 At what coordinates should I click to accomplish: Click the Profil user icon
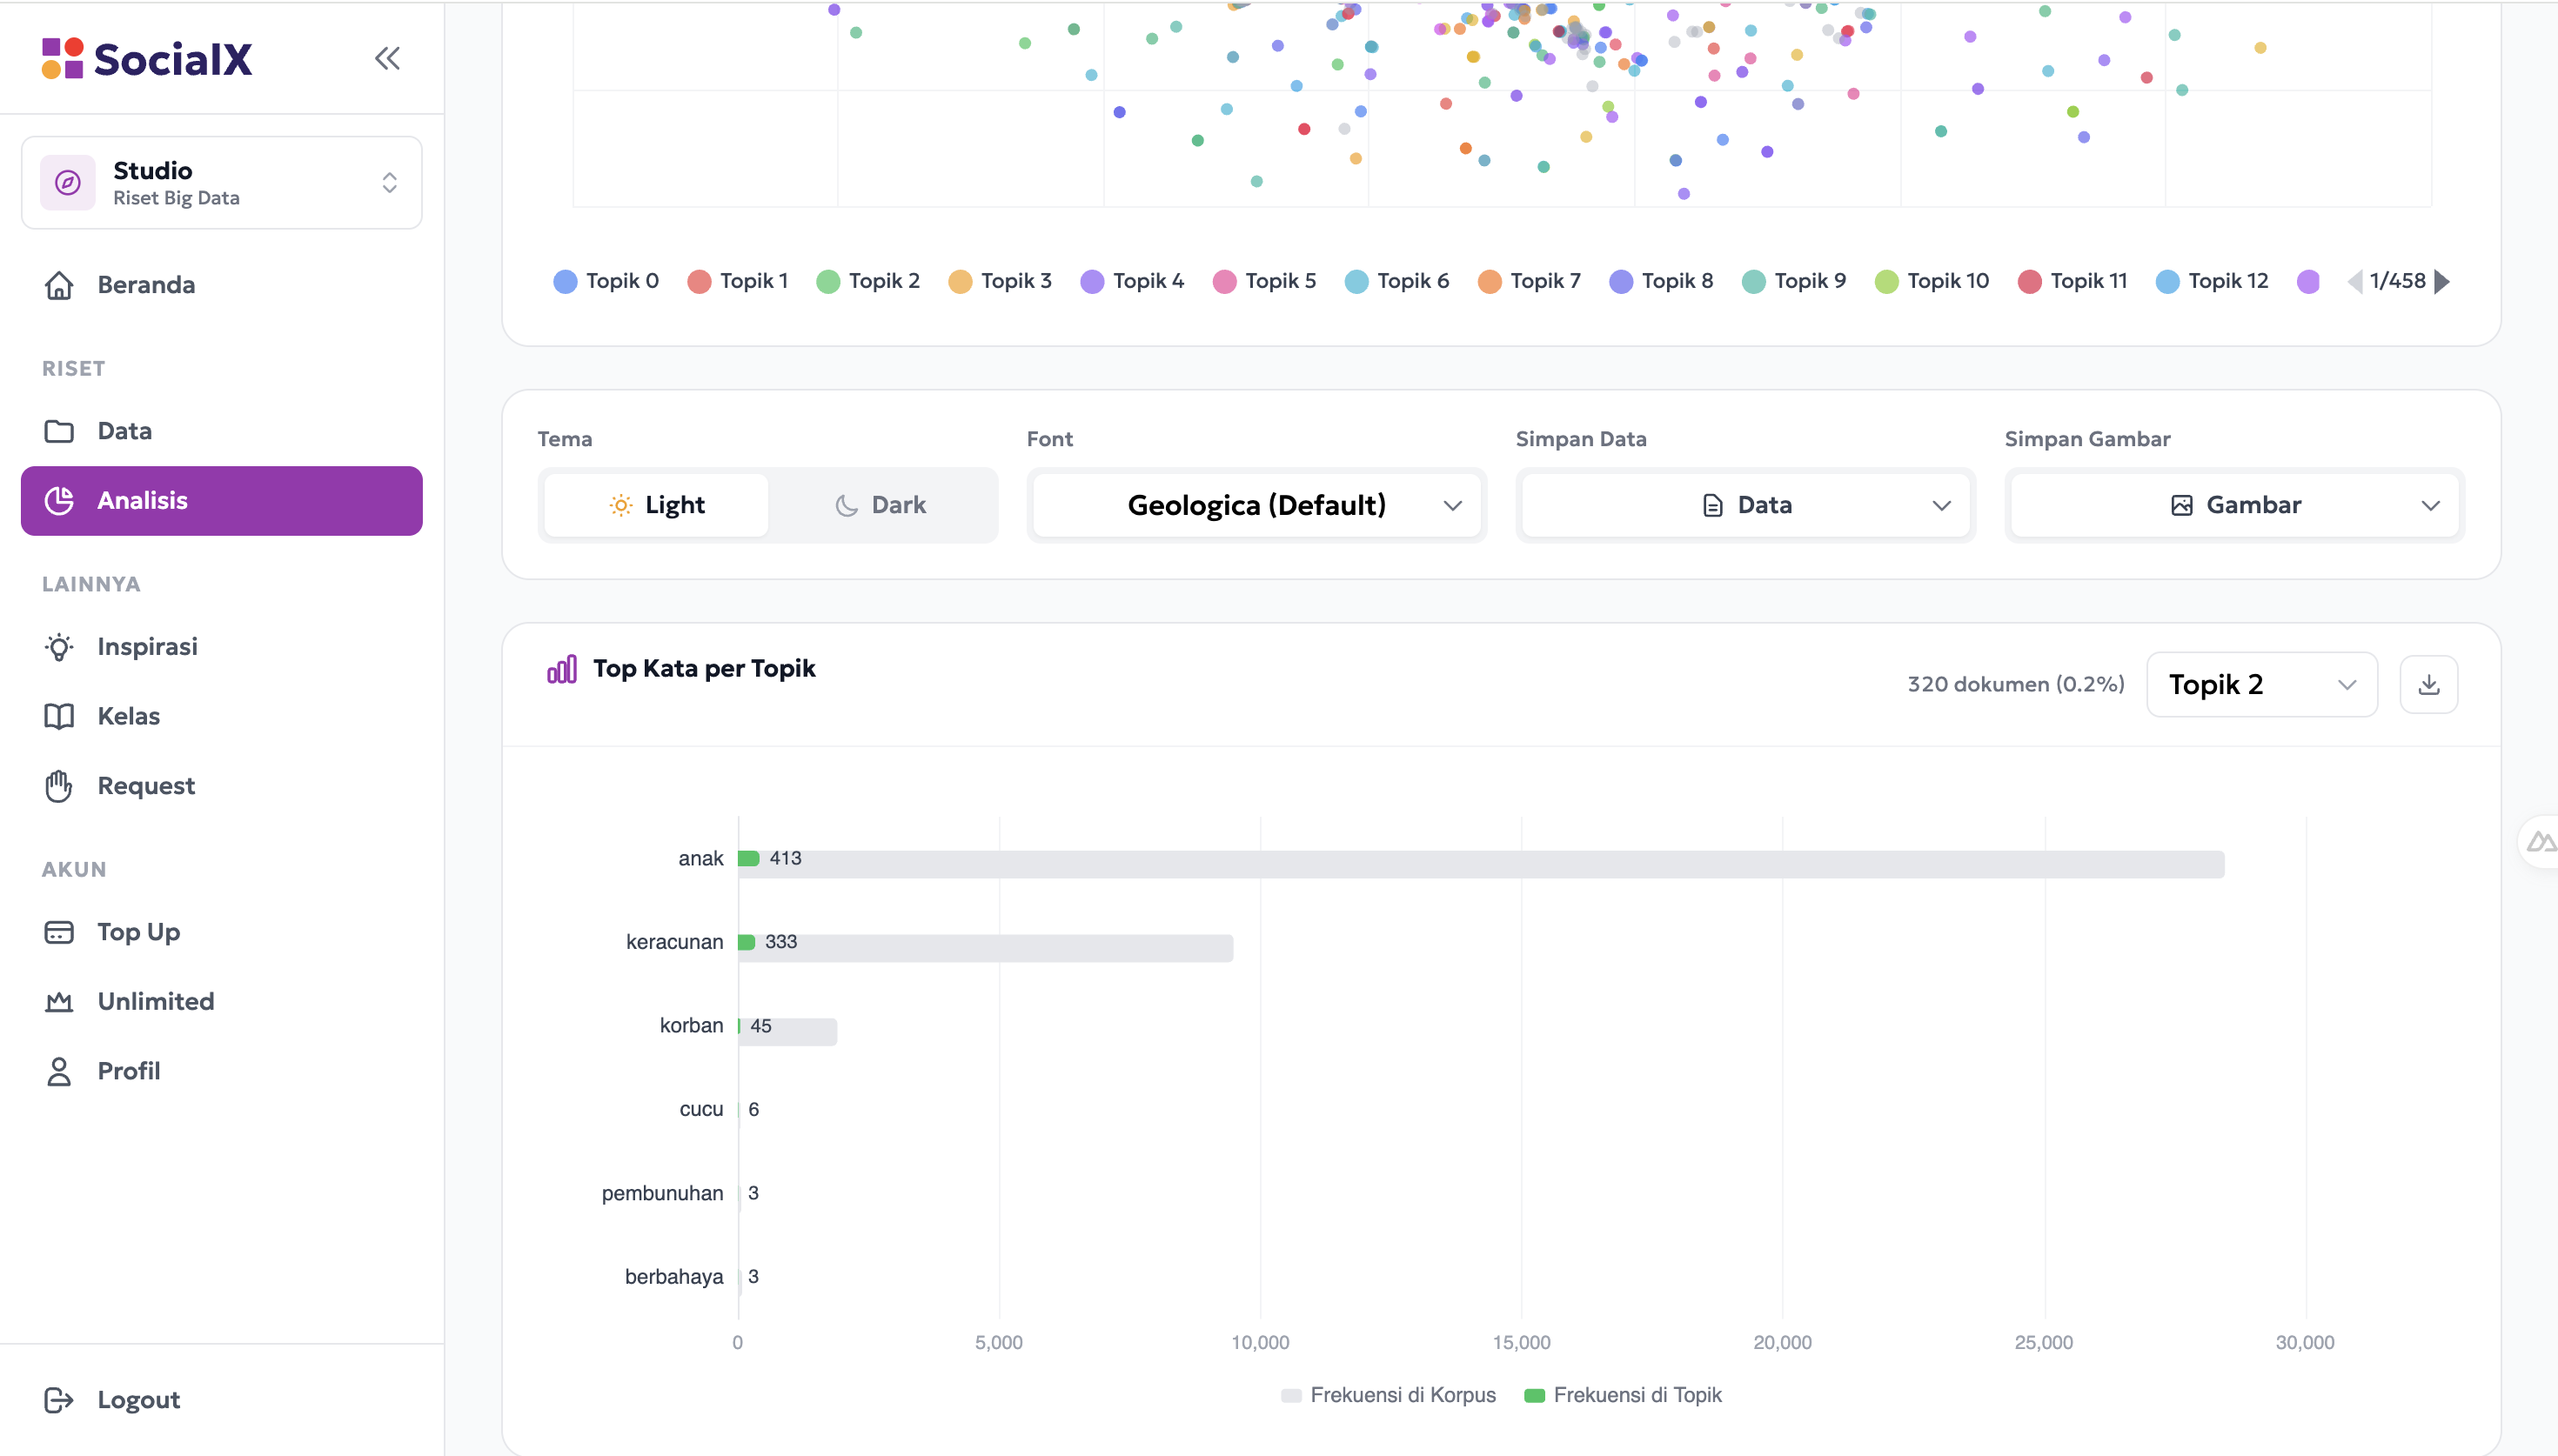click(x=59, y=1071)
